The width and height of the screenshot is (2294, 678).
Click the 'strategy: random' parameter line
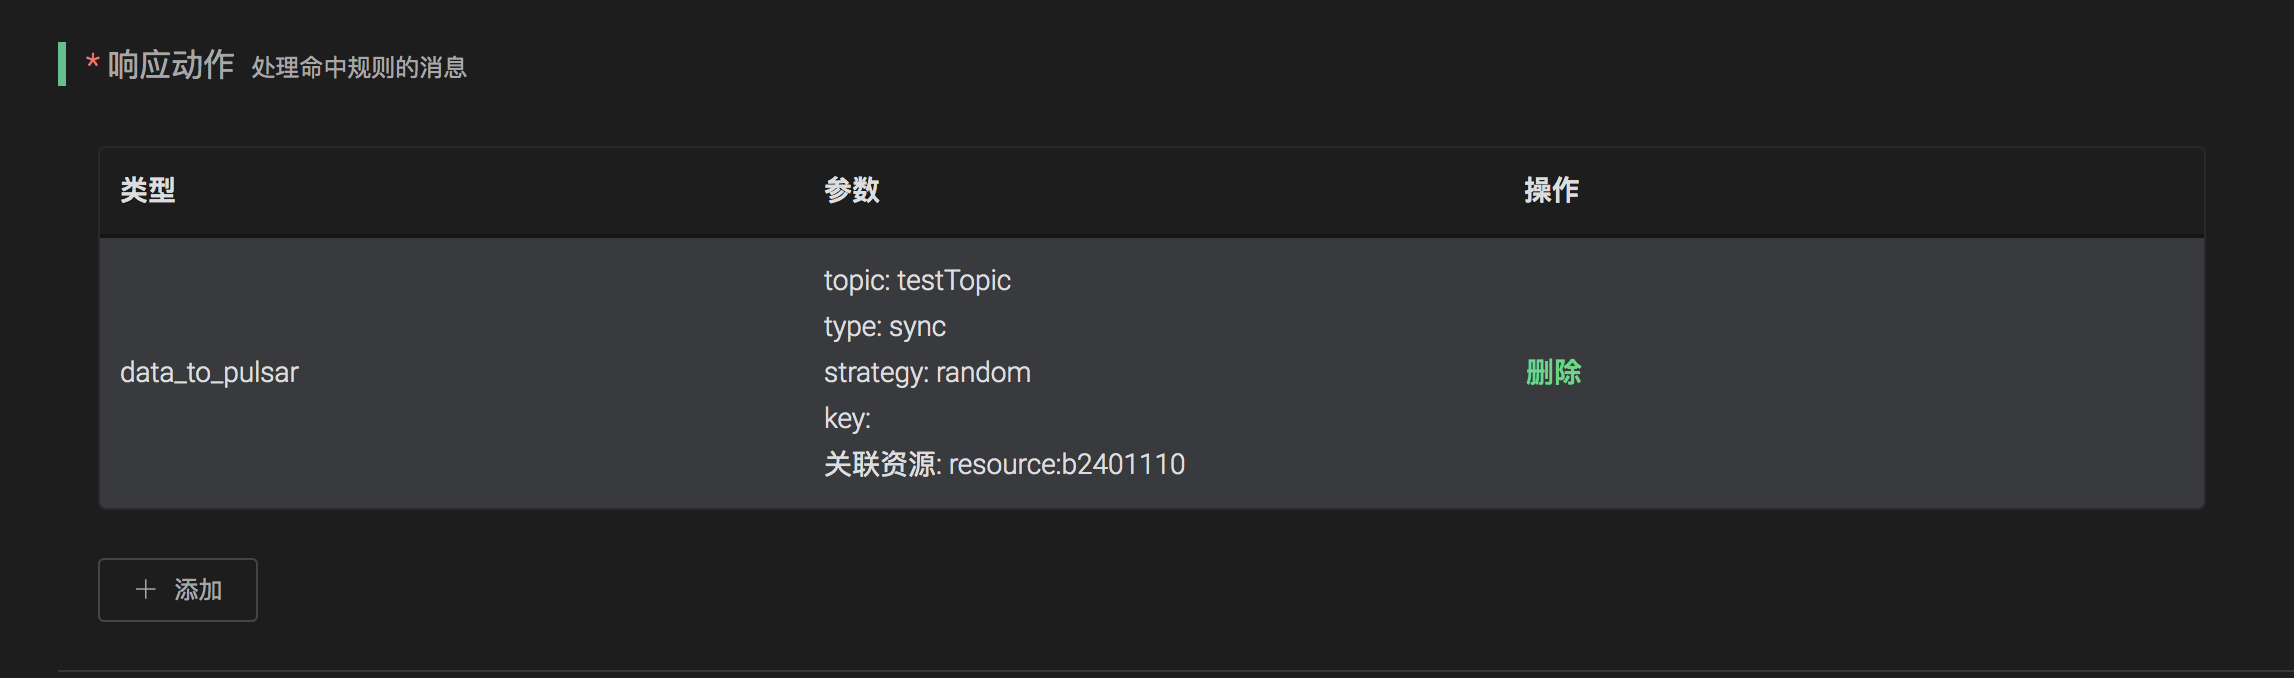click(927, 372)
